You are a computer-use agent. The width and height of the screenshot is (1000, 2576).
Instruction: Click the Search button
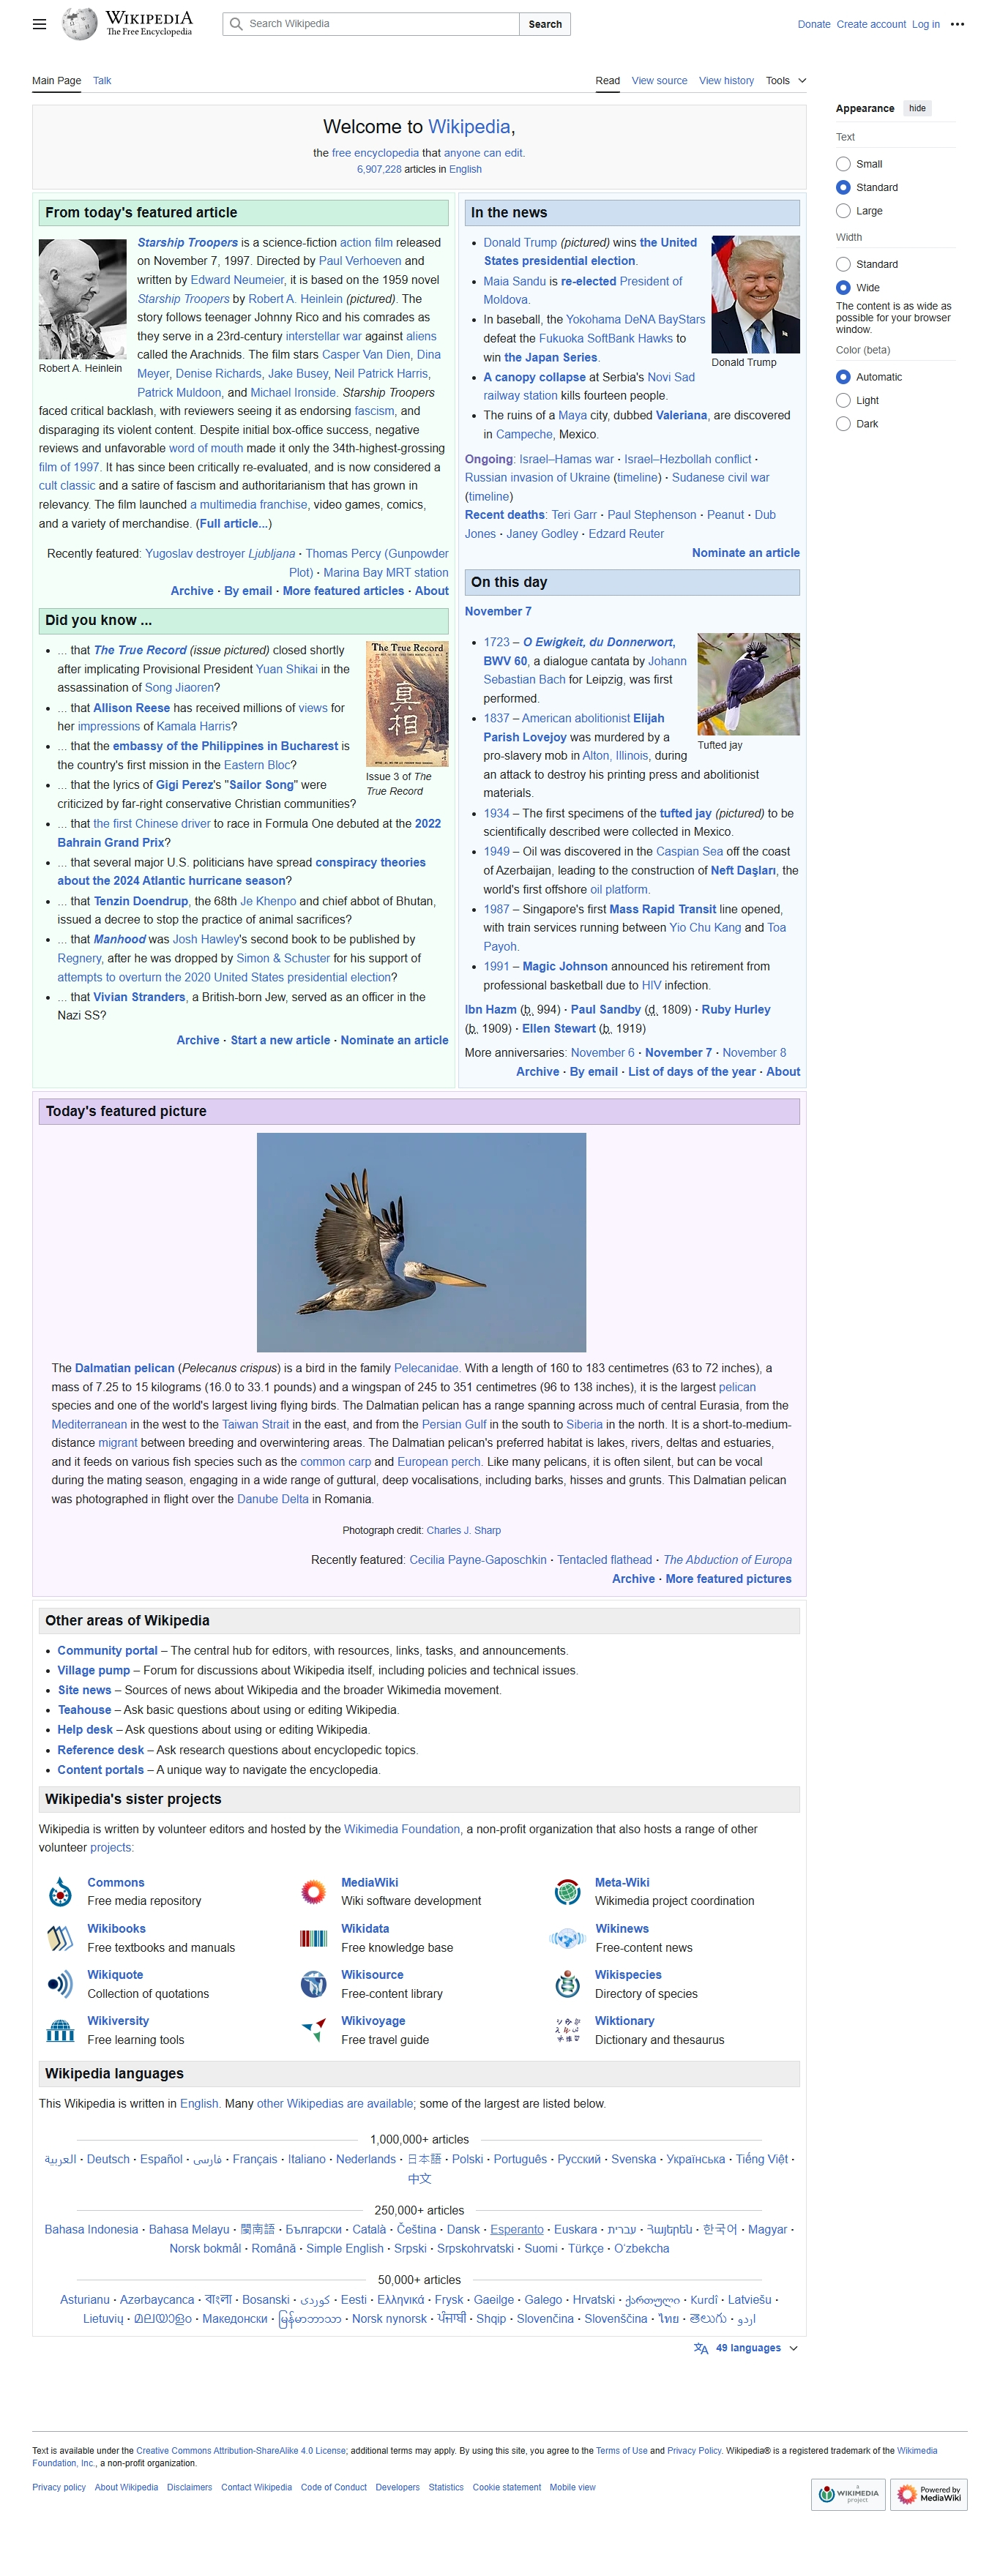tap(545, 24)
